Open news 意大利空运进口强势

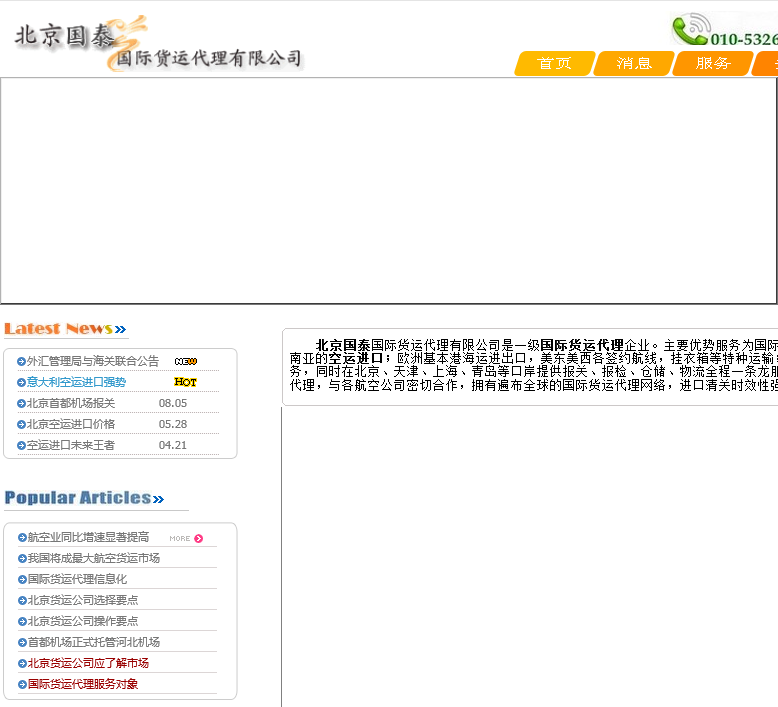[x=76, y=382]
